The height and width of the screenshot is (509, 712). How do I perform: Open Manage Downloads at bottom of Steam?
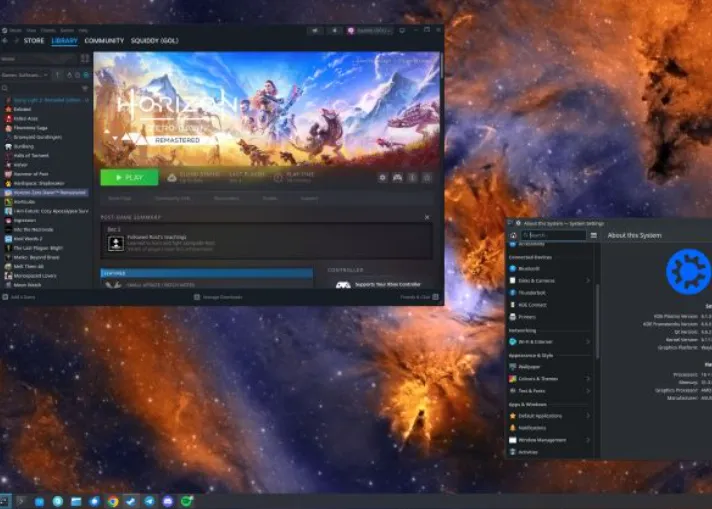(218, 297)
